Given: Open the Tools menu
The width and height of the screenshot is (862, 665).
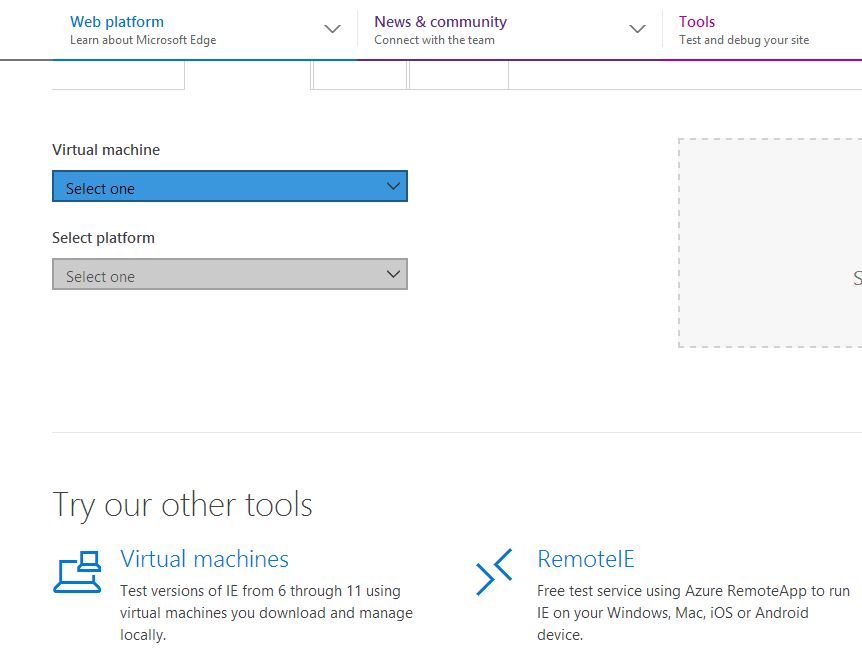Looking at the screenshot, I should tap(697, 22).
